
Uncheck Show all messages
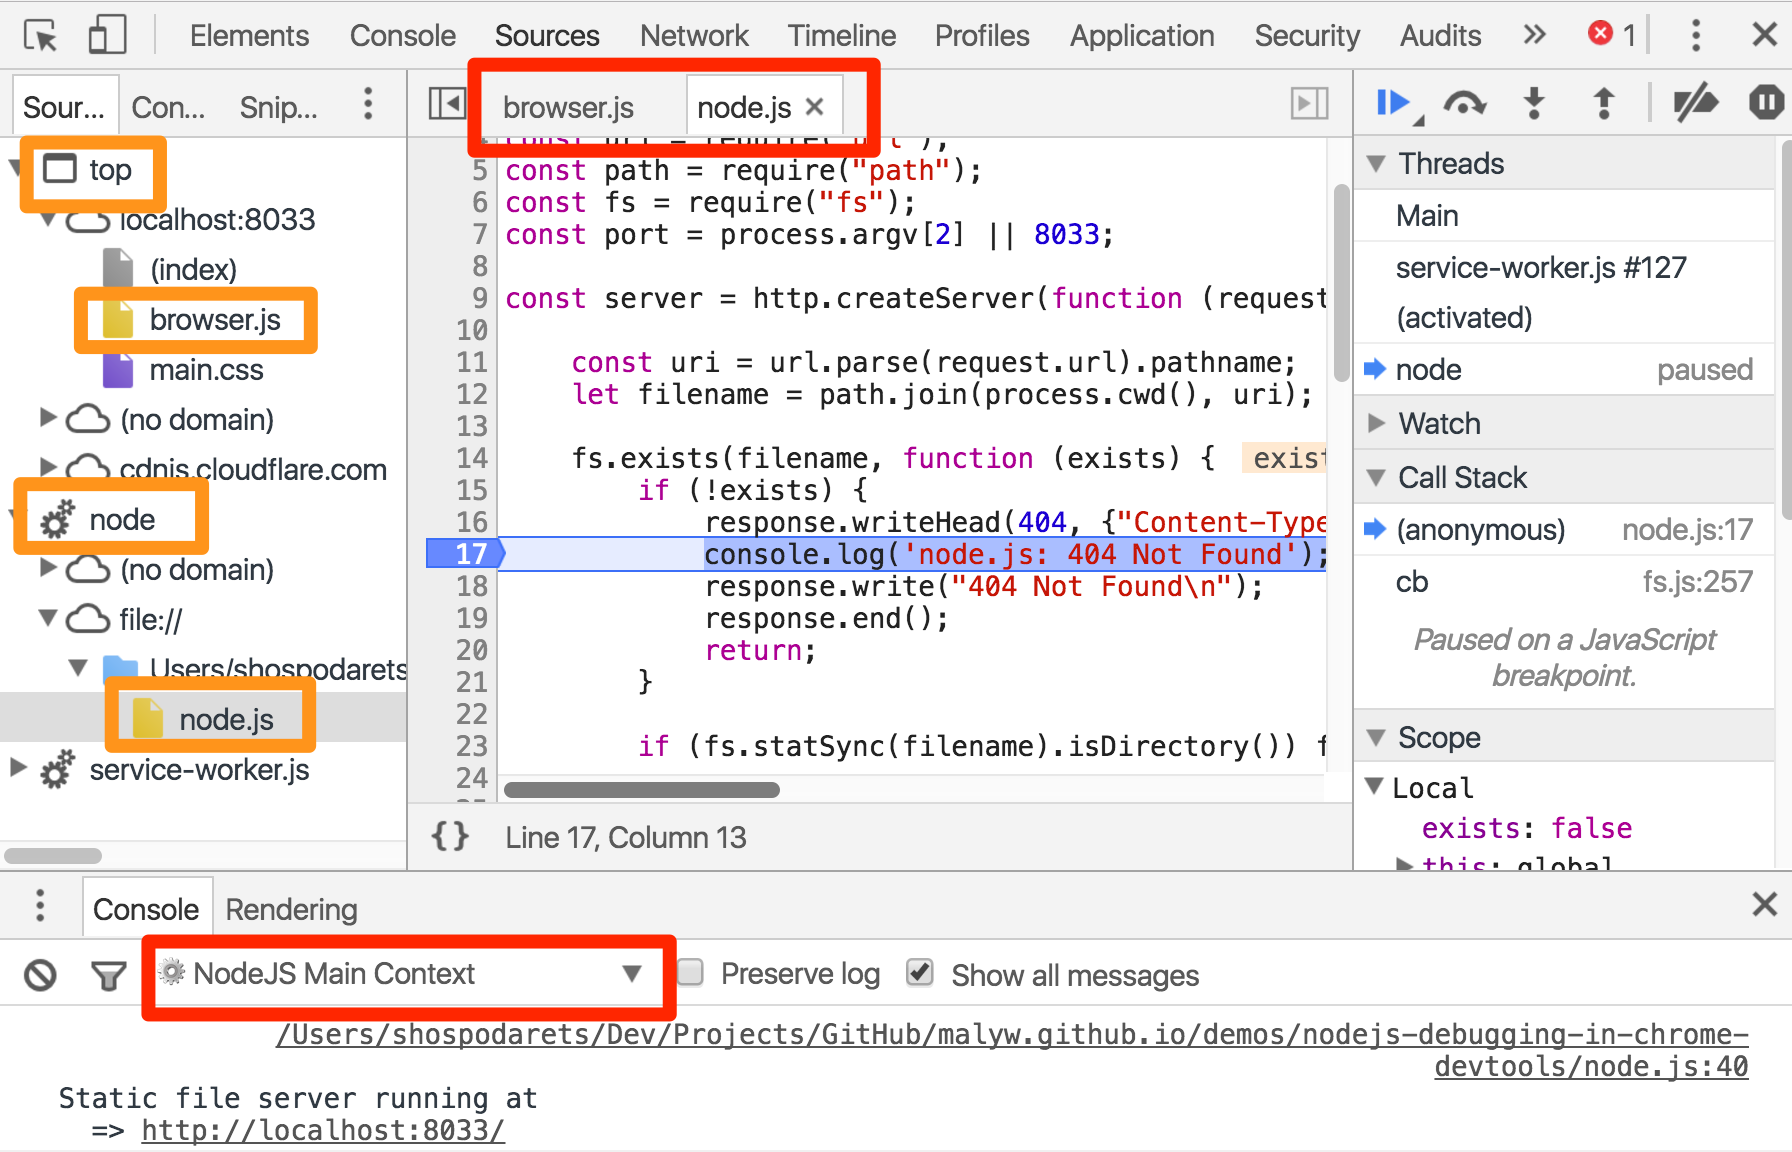point(919,972)
